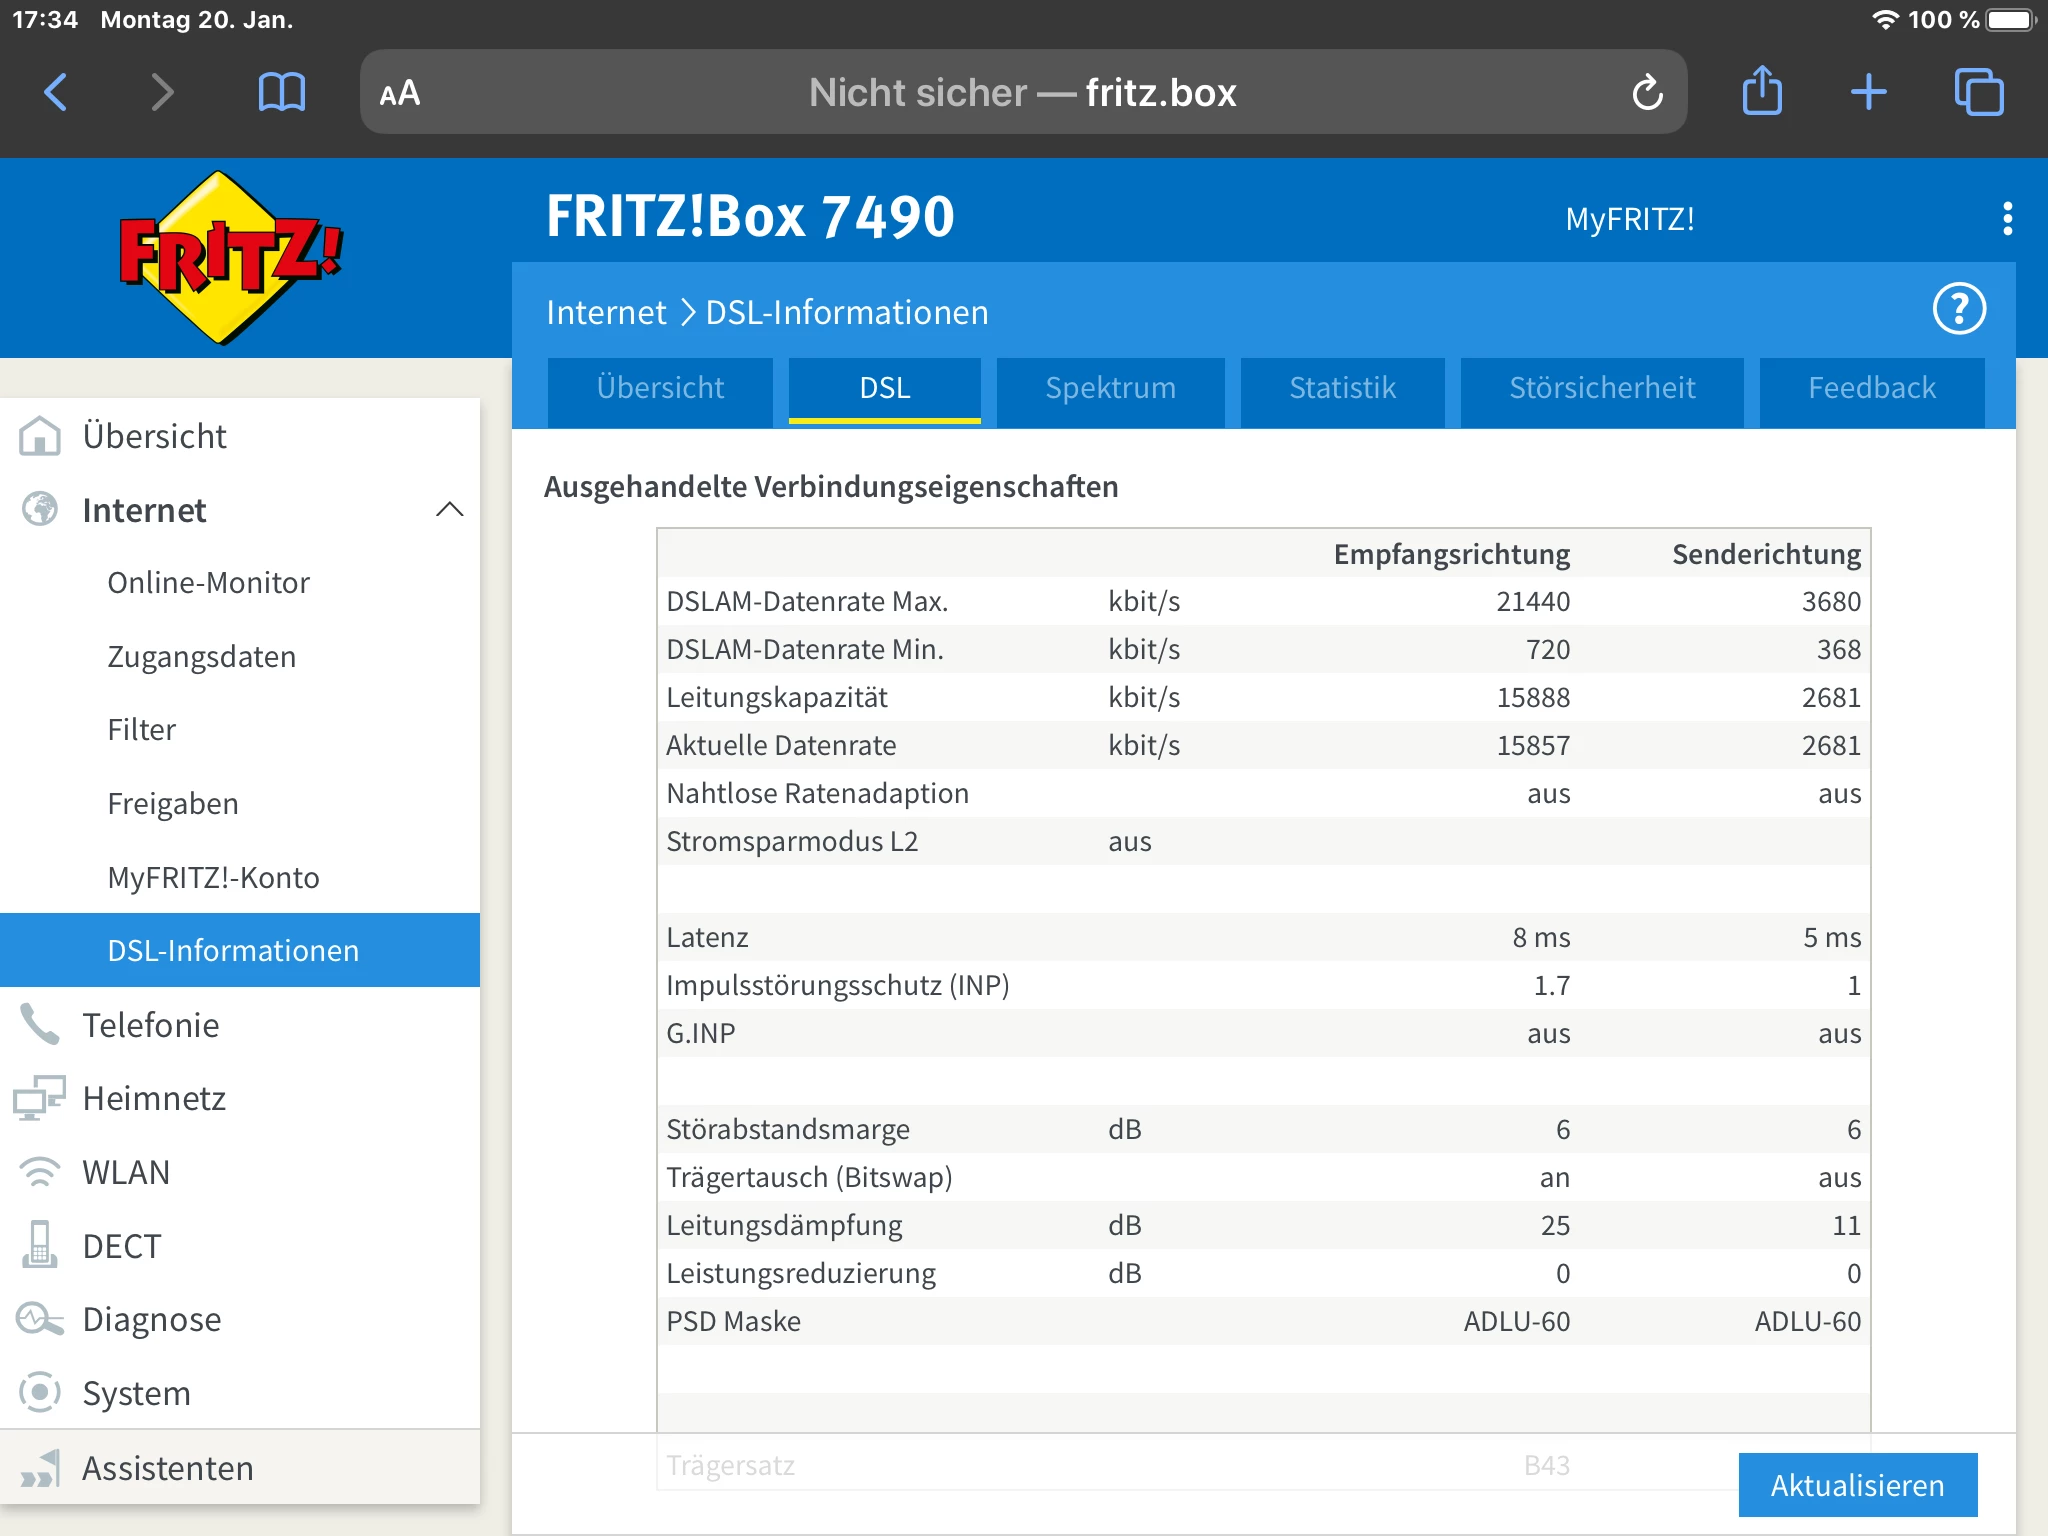Add a new Safari tab

1868,93
